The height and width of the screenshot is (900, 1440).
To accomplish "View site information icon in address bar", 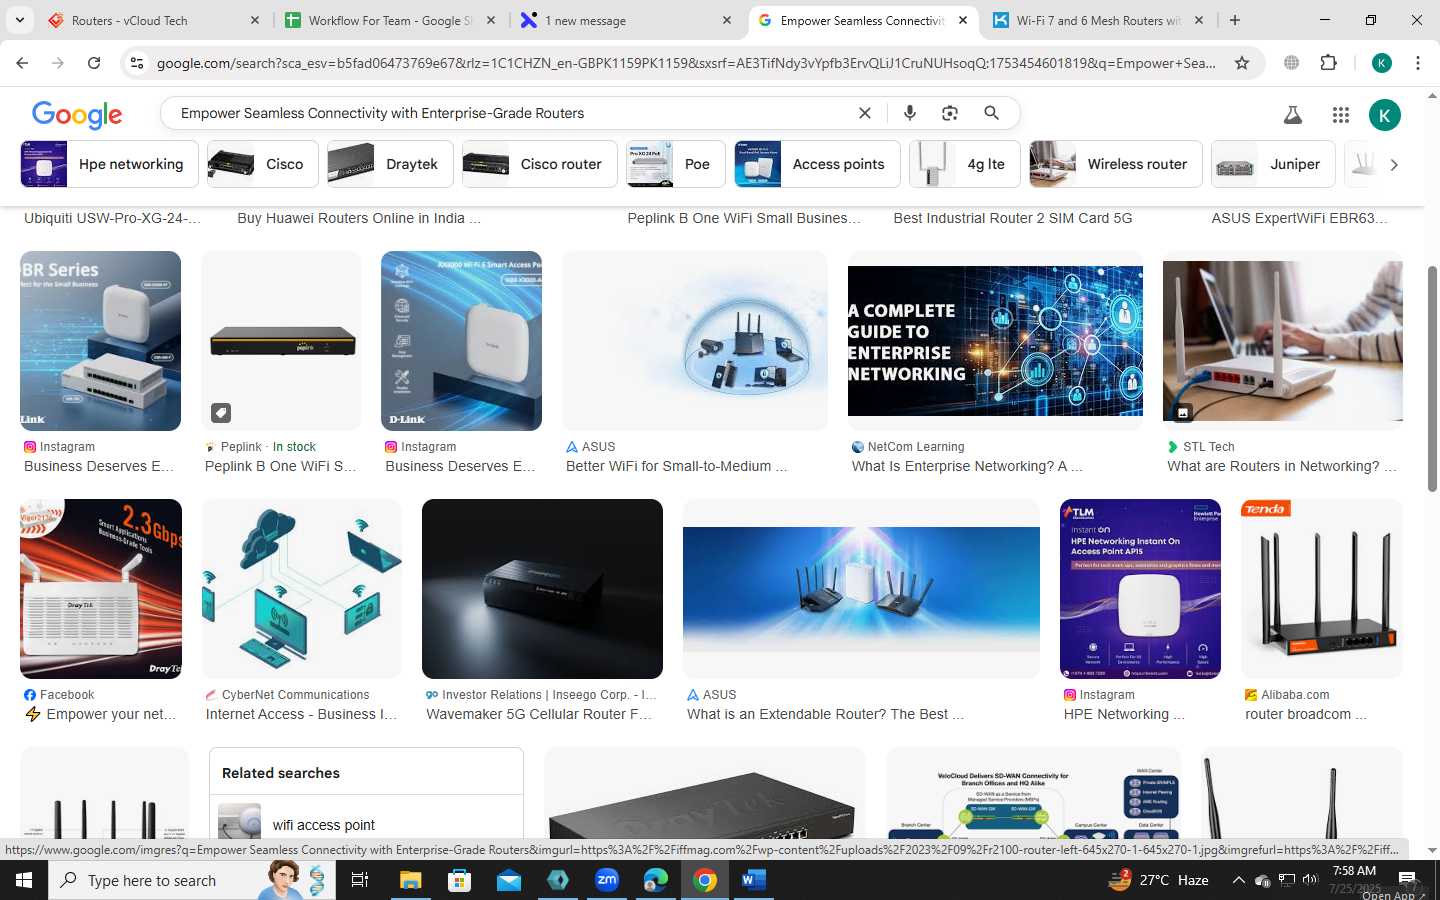I will 137,63.
